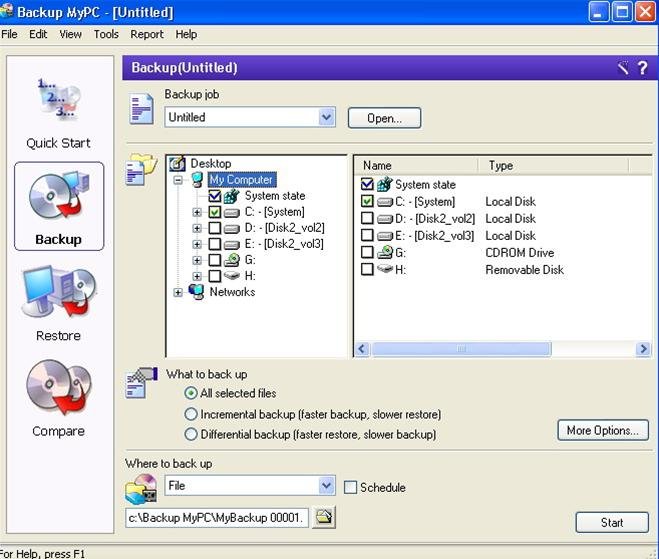Click the left scroll arrow in list

363,349
